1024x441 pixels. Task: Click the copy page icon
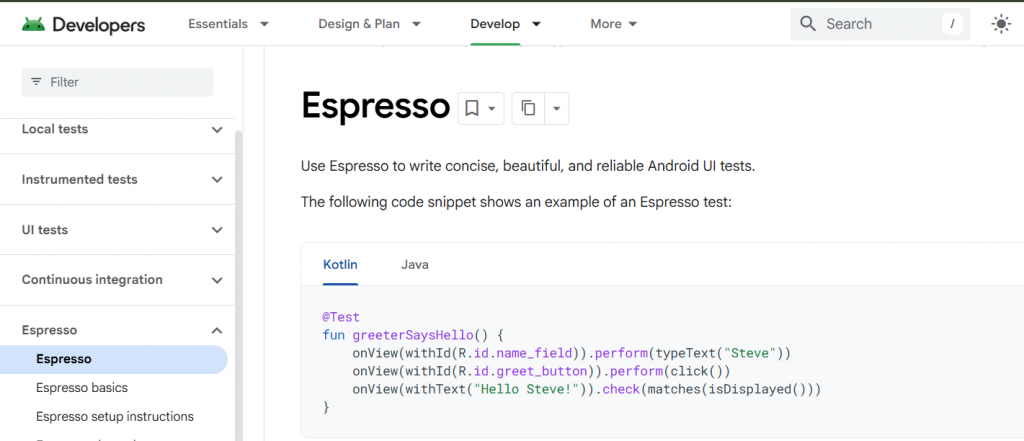pyautogui.click(x=528, y=108)
